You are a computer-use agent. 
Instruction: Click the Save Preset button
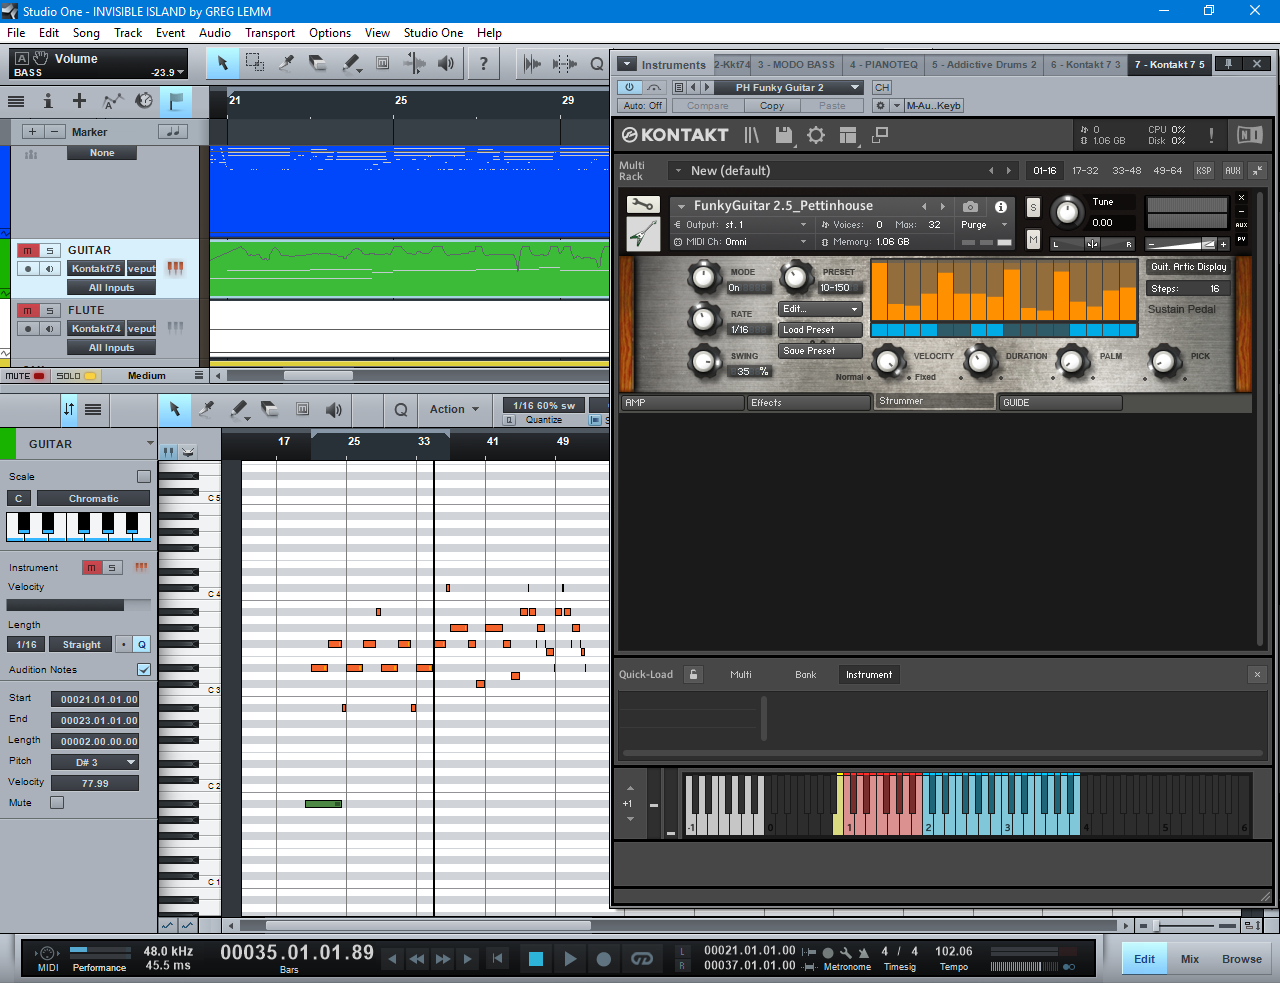(x=820, y=351)
